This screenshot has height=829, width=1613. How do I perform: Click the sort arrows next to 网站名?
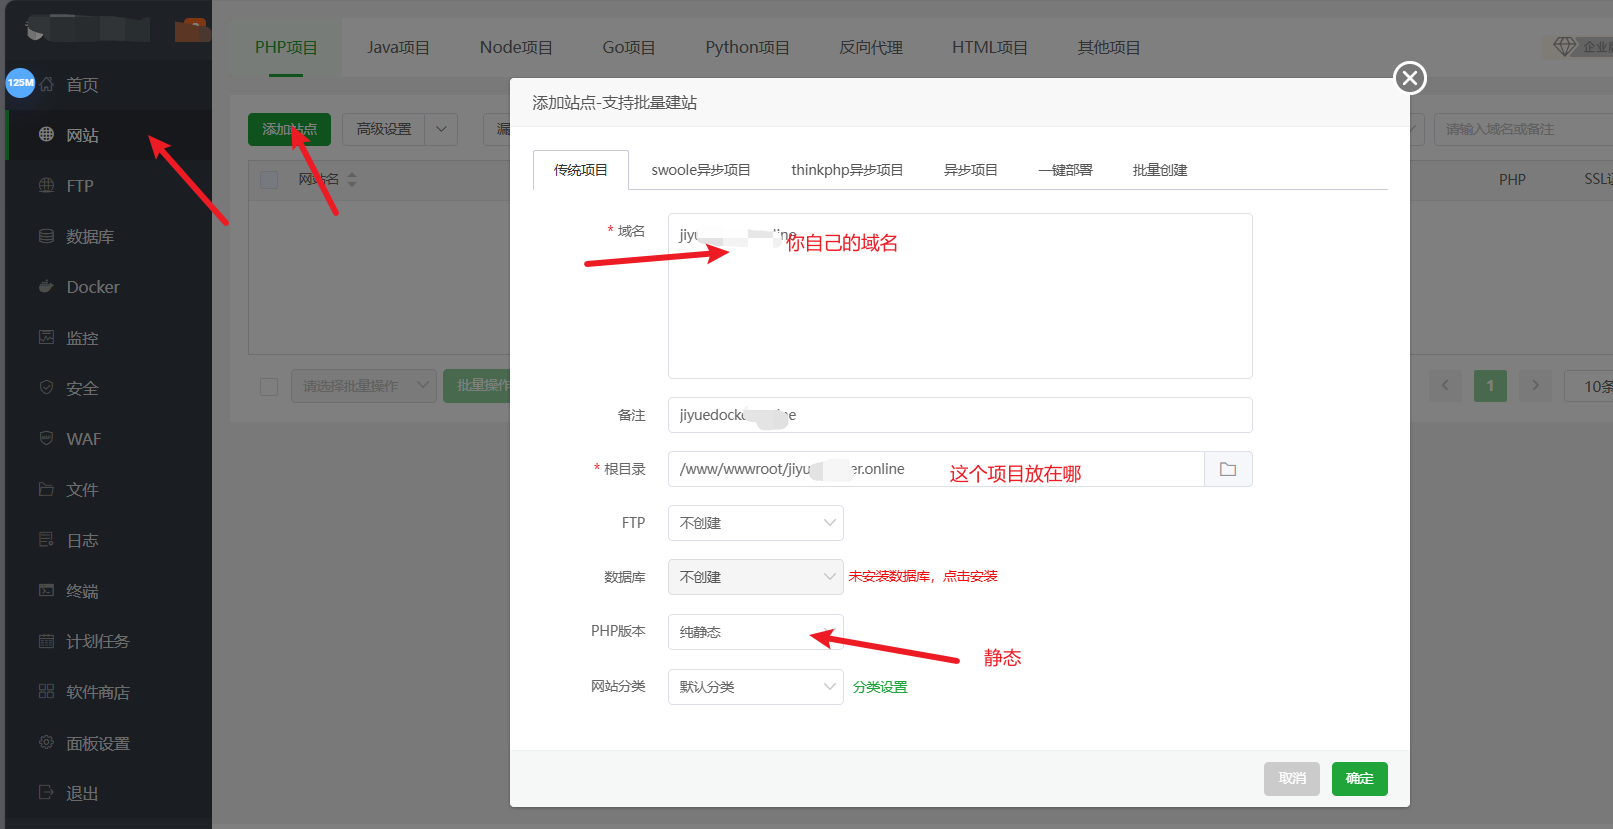click(x=352, y=179)
